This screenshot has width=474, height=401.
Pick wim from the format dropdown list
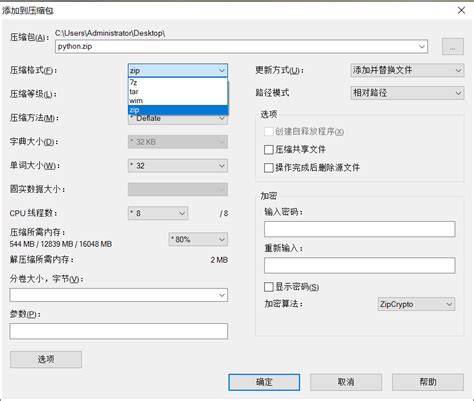click(178, 101)
